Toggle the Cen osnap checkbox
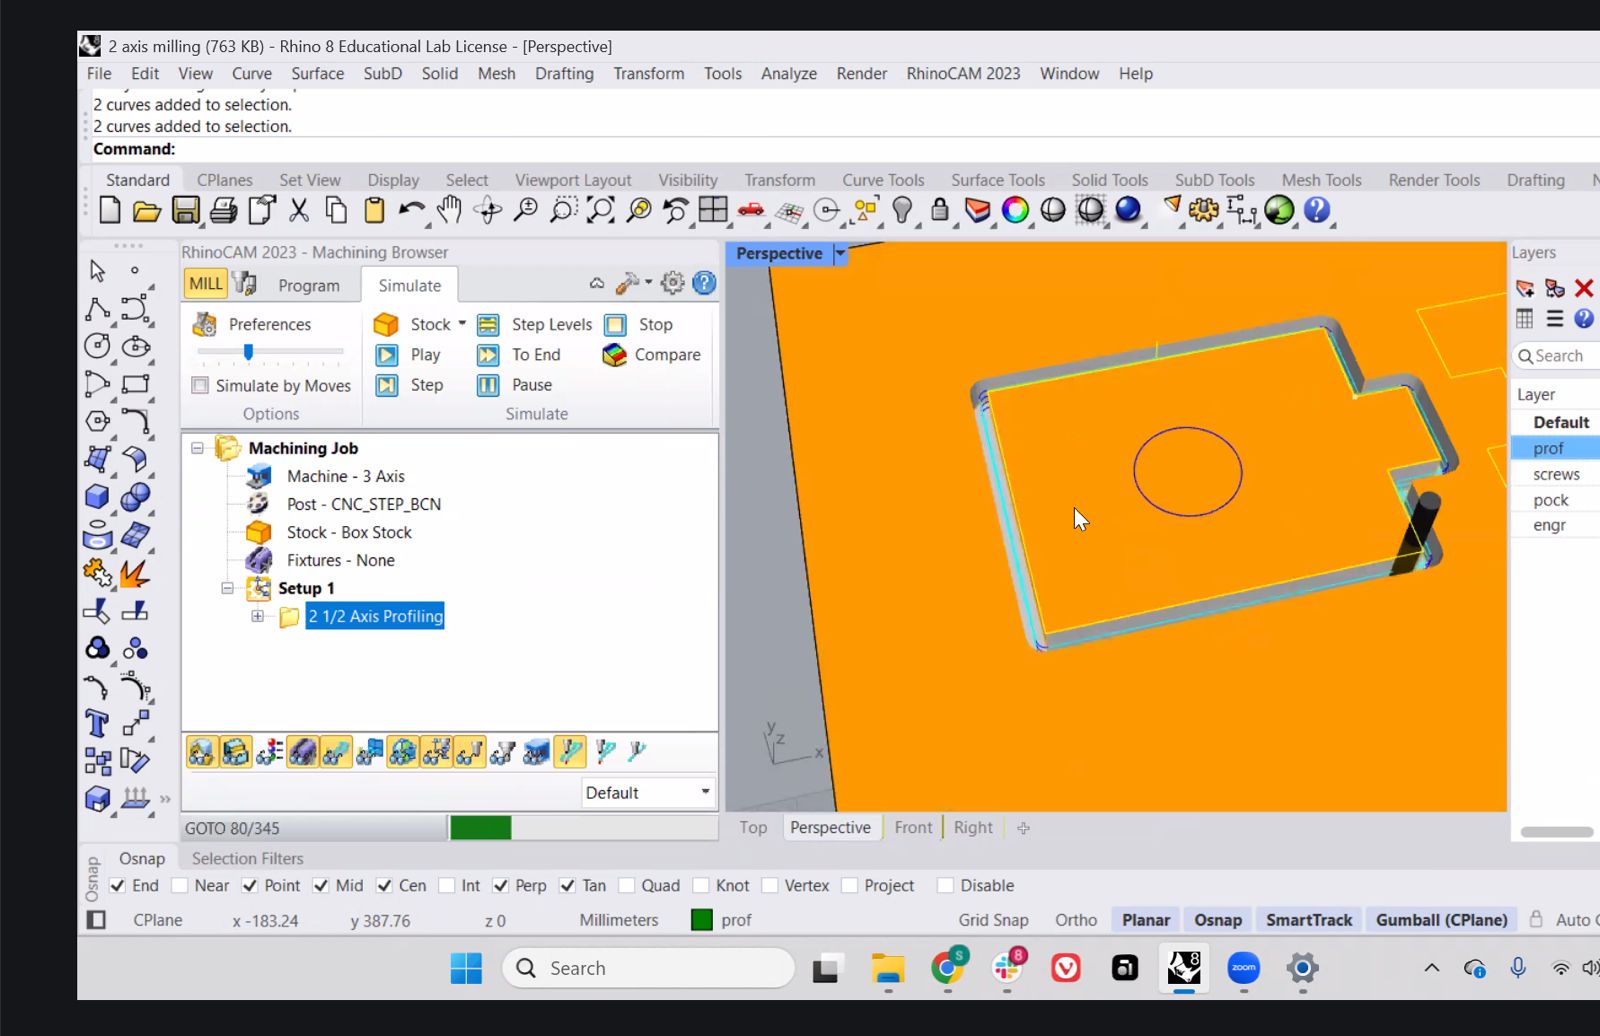This screenshot has width=1600, height=1036. tap(384, 886)
